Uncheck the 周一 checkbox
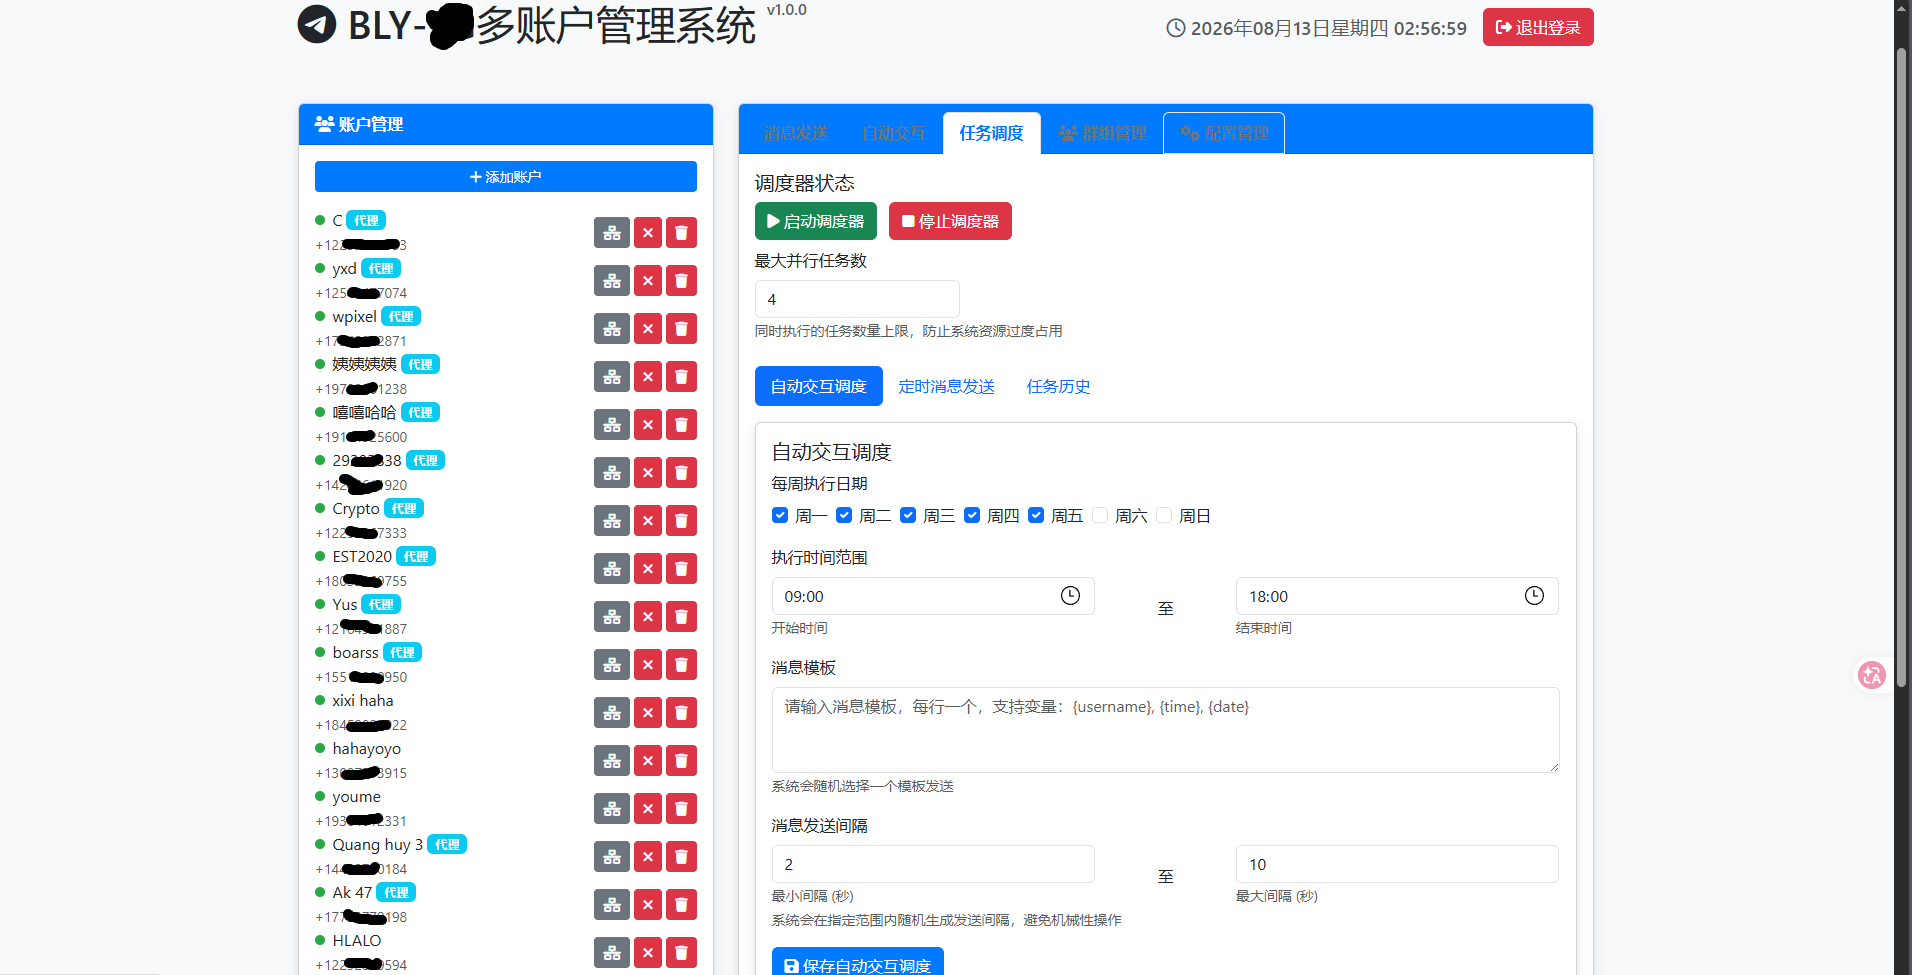 (x=780, y=515)
